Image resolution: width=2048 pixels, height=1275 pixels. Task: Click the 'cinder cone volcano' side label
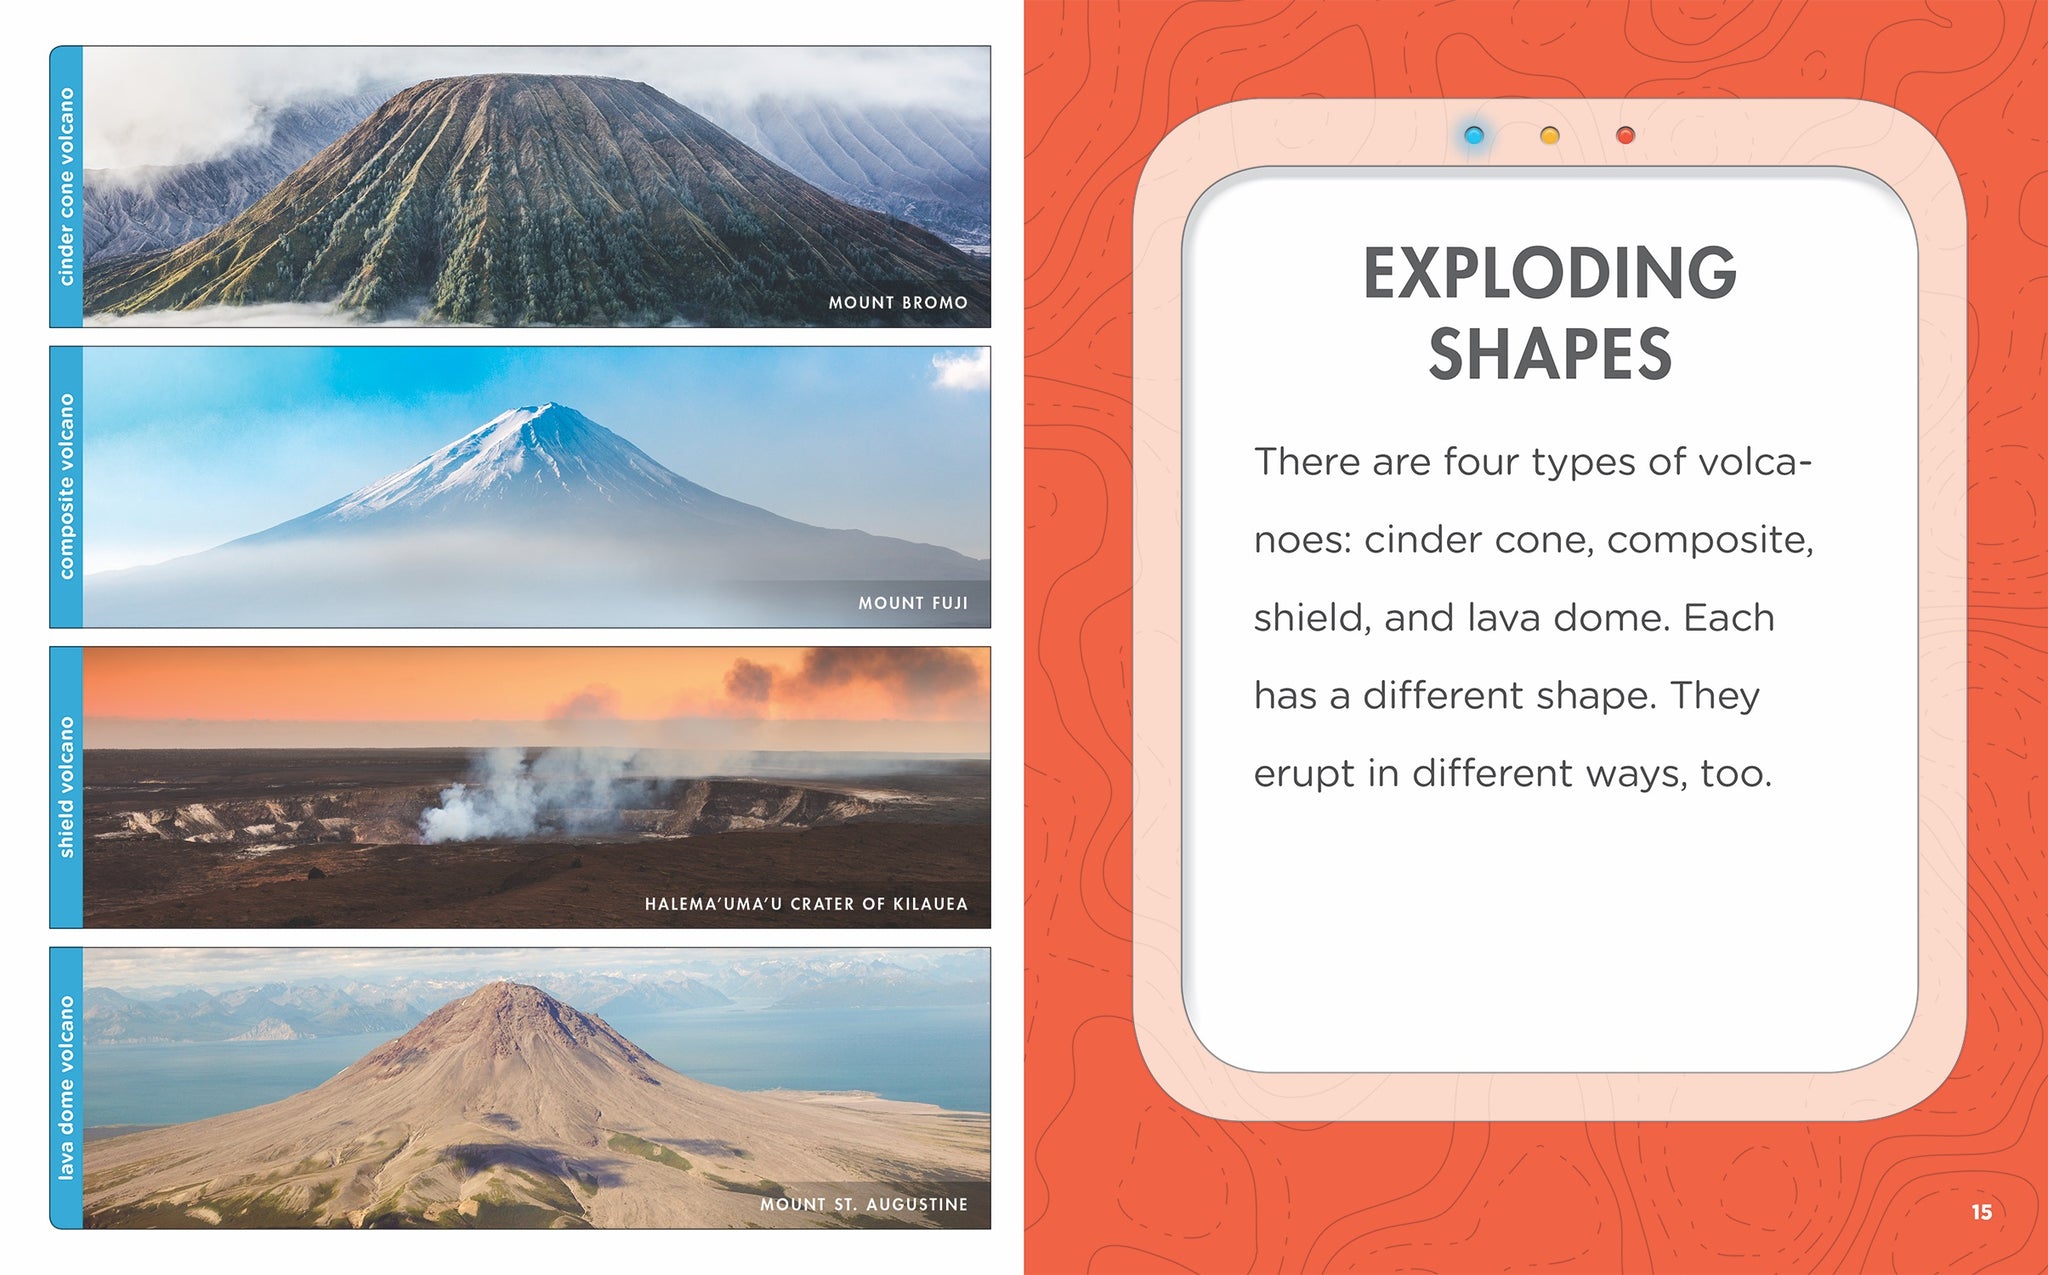click(x=67, y=186)
